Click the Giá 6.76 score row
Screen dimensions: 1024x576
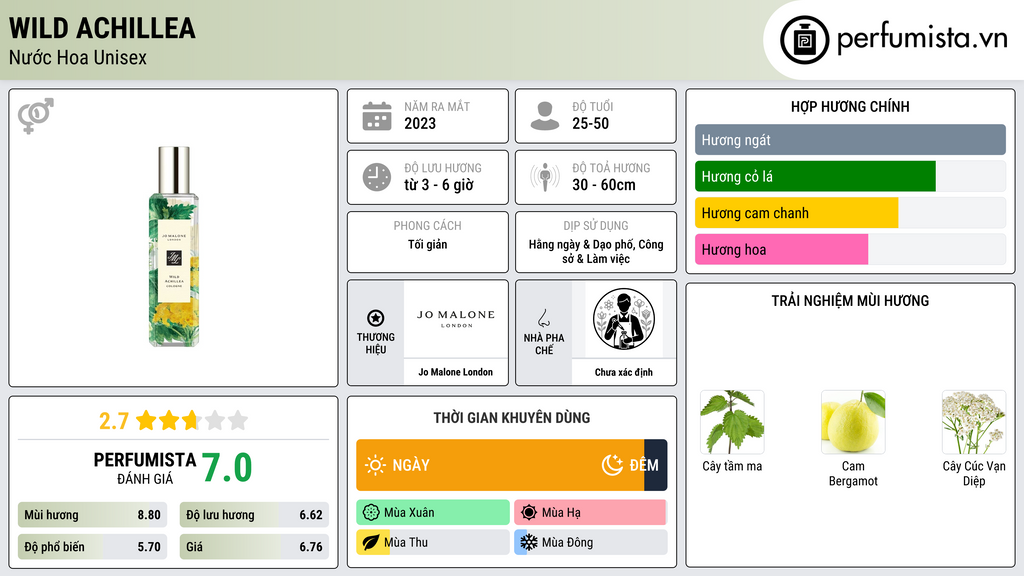[x=254, y=547]
